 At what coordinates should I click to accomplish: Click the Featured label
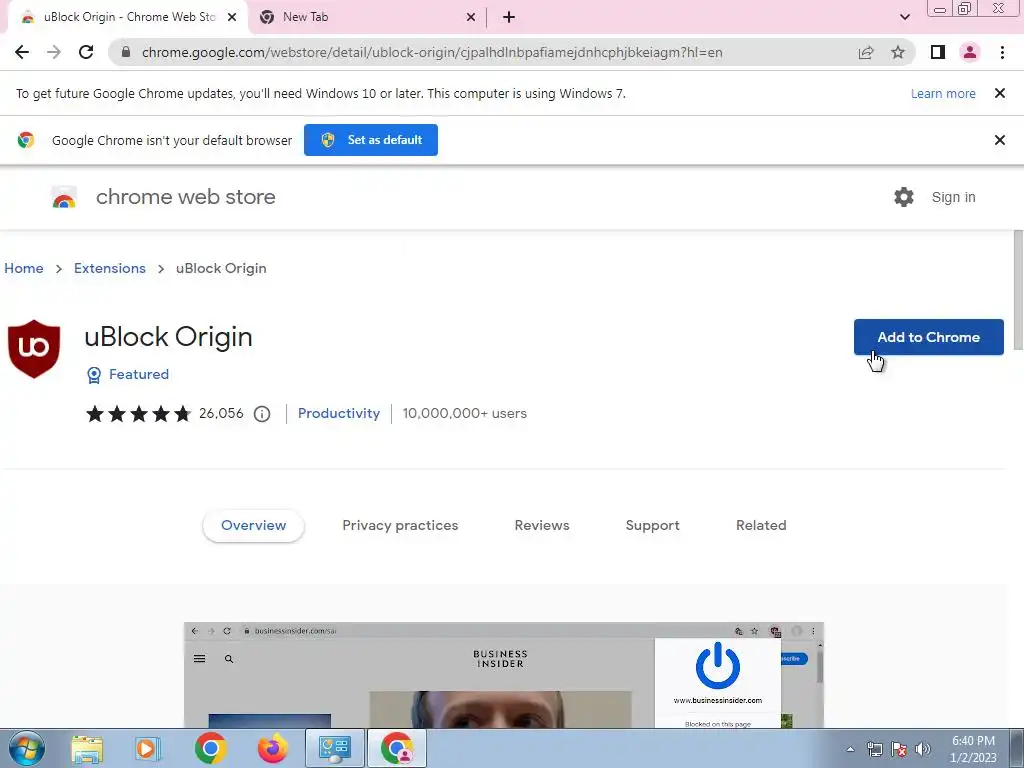[139, 374]
